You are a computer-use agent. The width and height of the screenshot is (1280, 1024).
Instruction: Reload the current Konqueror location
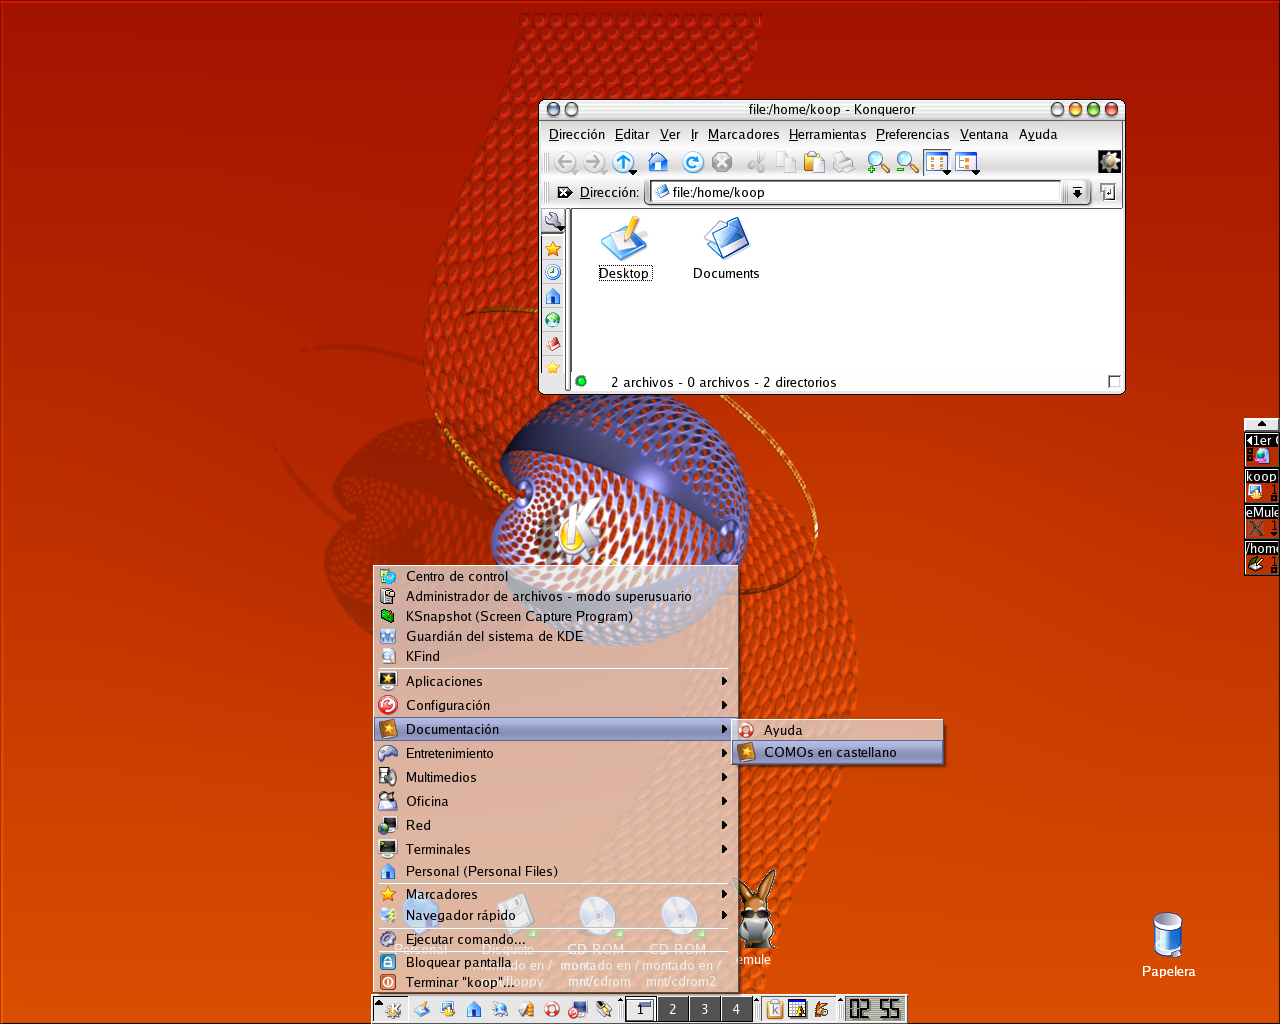[693, 162]
